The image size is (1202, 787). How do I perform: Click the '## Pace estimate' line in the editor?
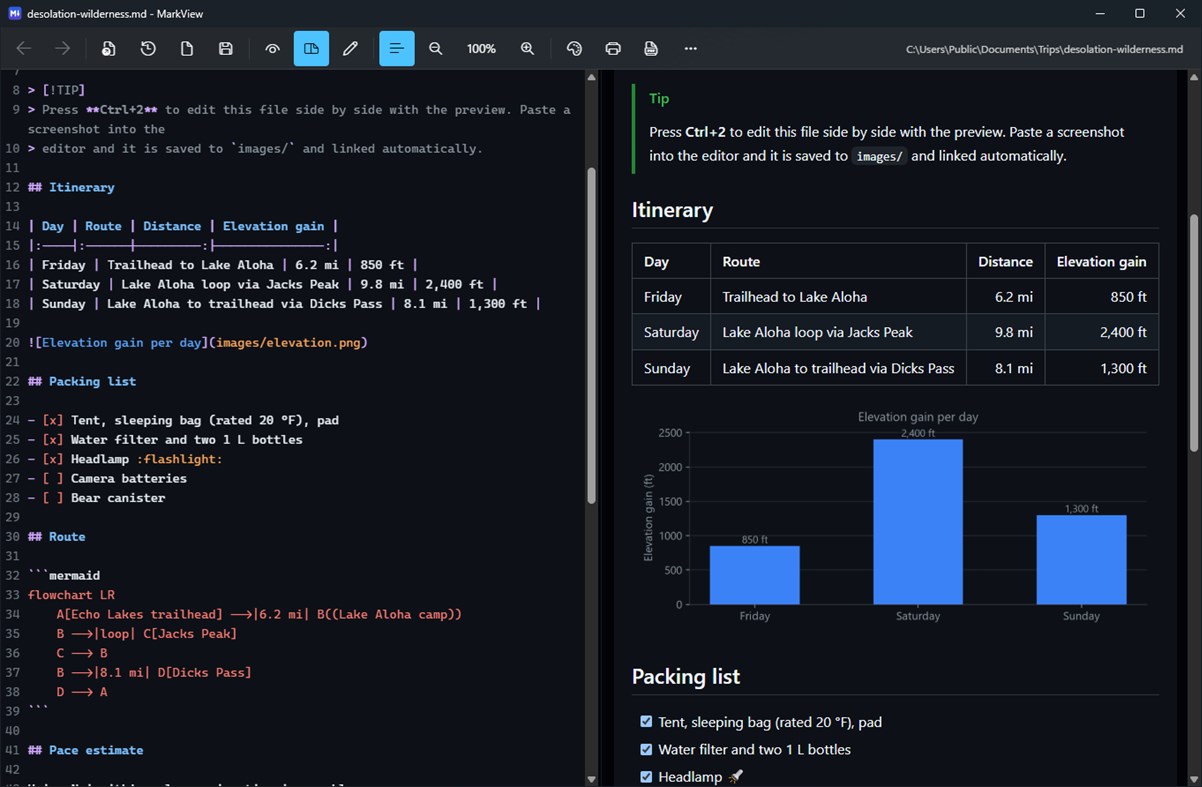(85, 750)
